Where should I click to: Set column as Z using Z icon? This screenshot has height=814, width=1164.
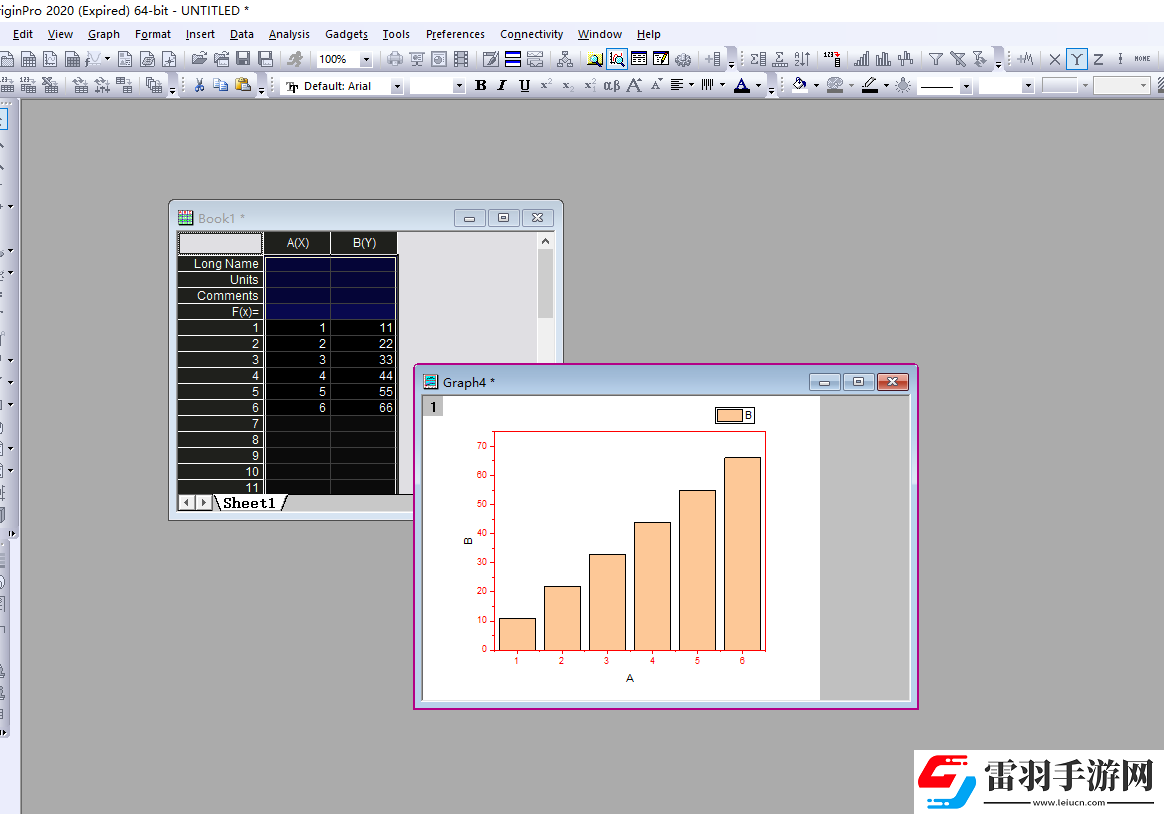pos(1098,60)
